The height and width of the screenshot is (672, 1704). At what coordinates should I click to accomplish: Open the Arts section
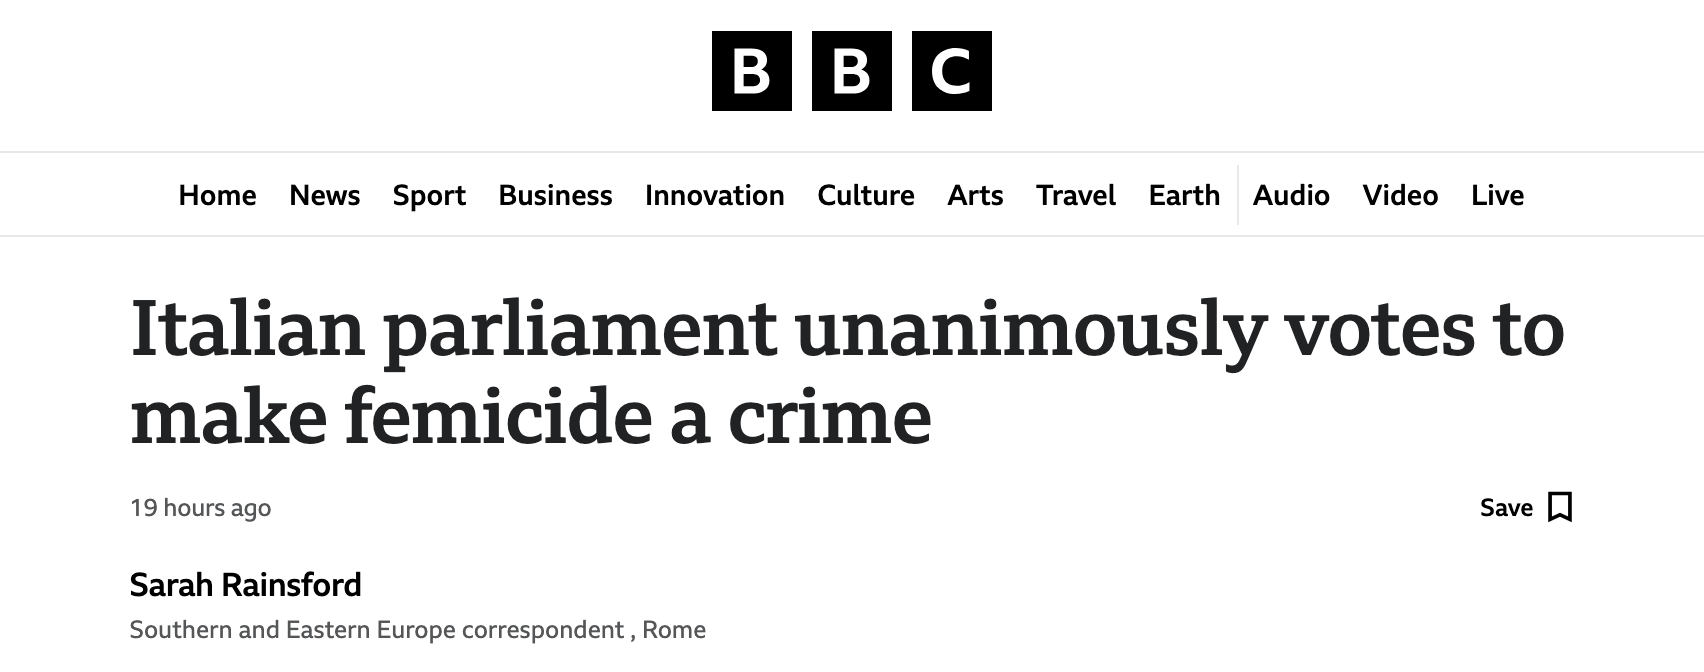pyautogui.click(x=975, y=195)
